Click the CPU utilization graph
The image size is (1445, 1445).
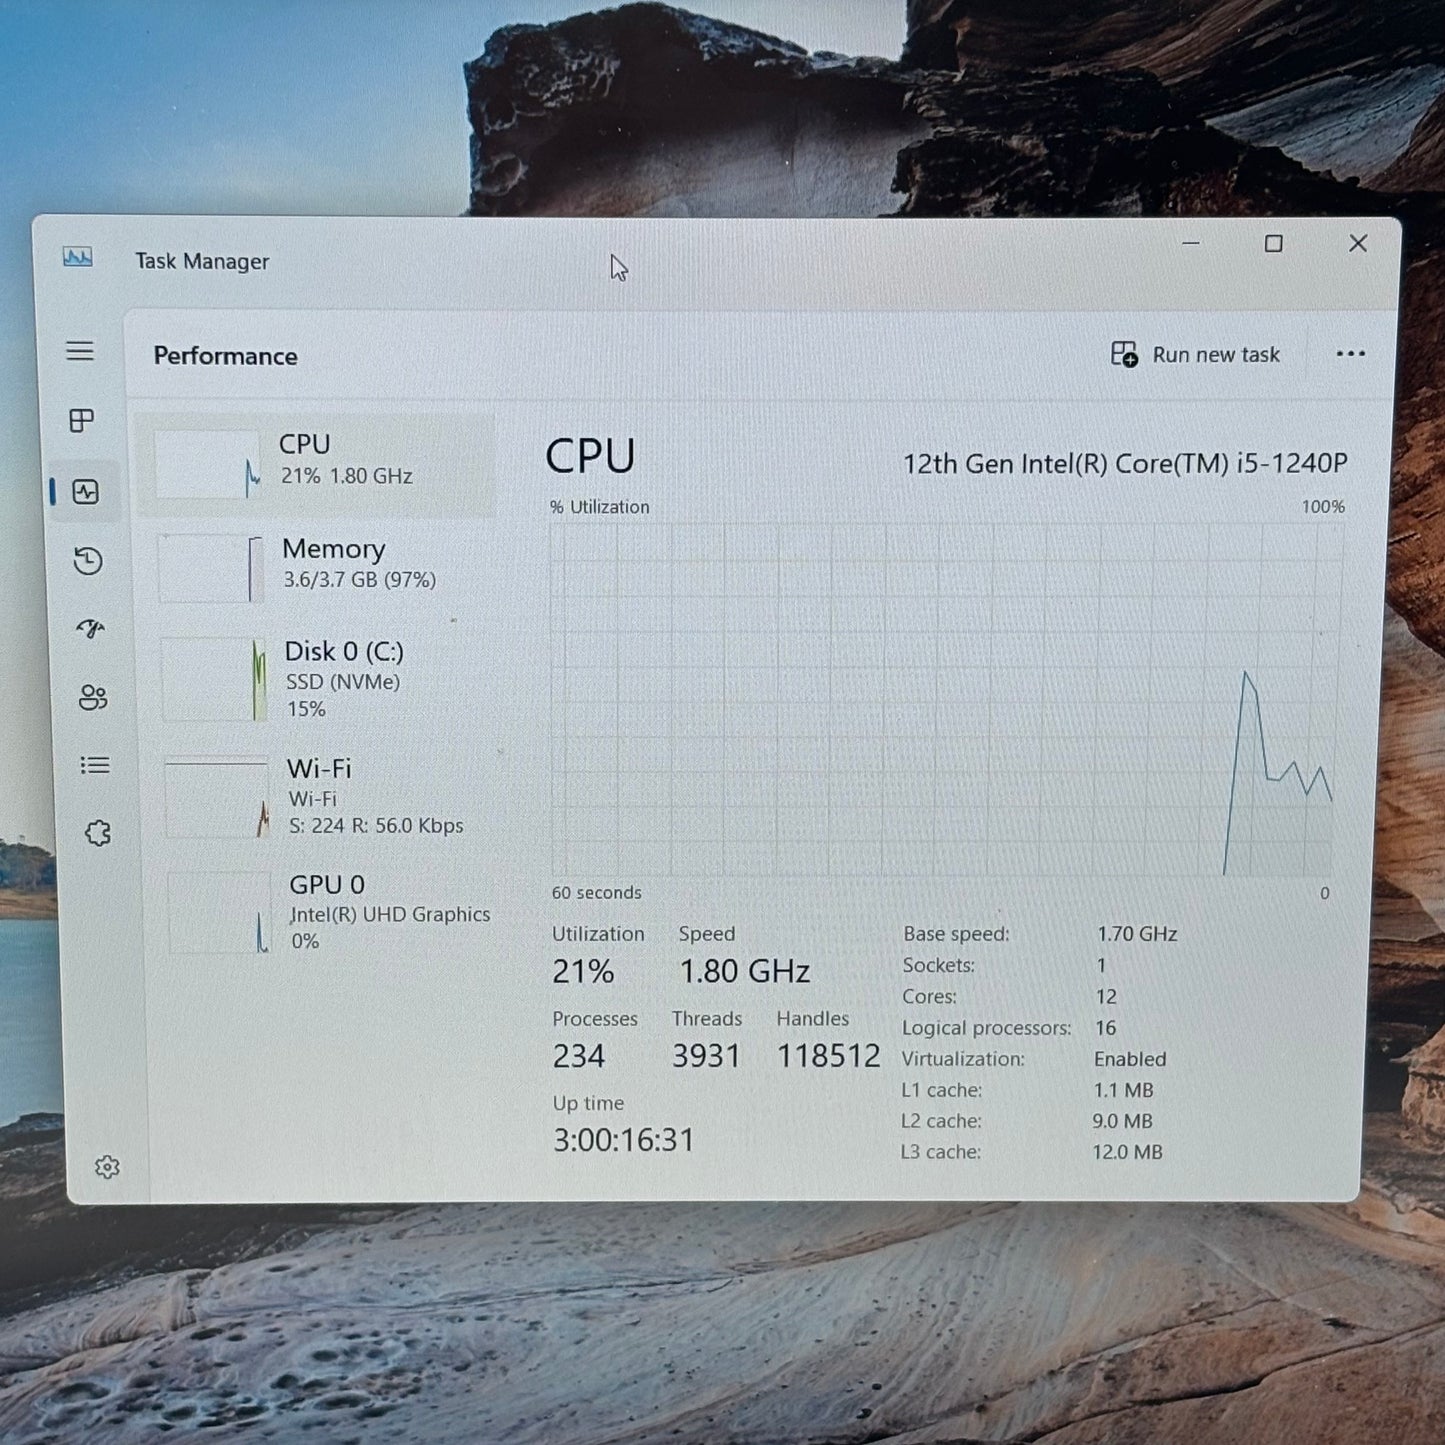(945, 700)
